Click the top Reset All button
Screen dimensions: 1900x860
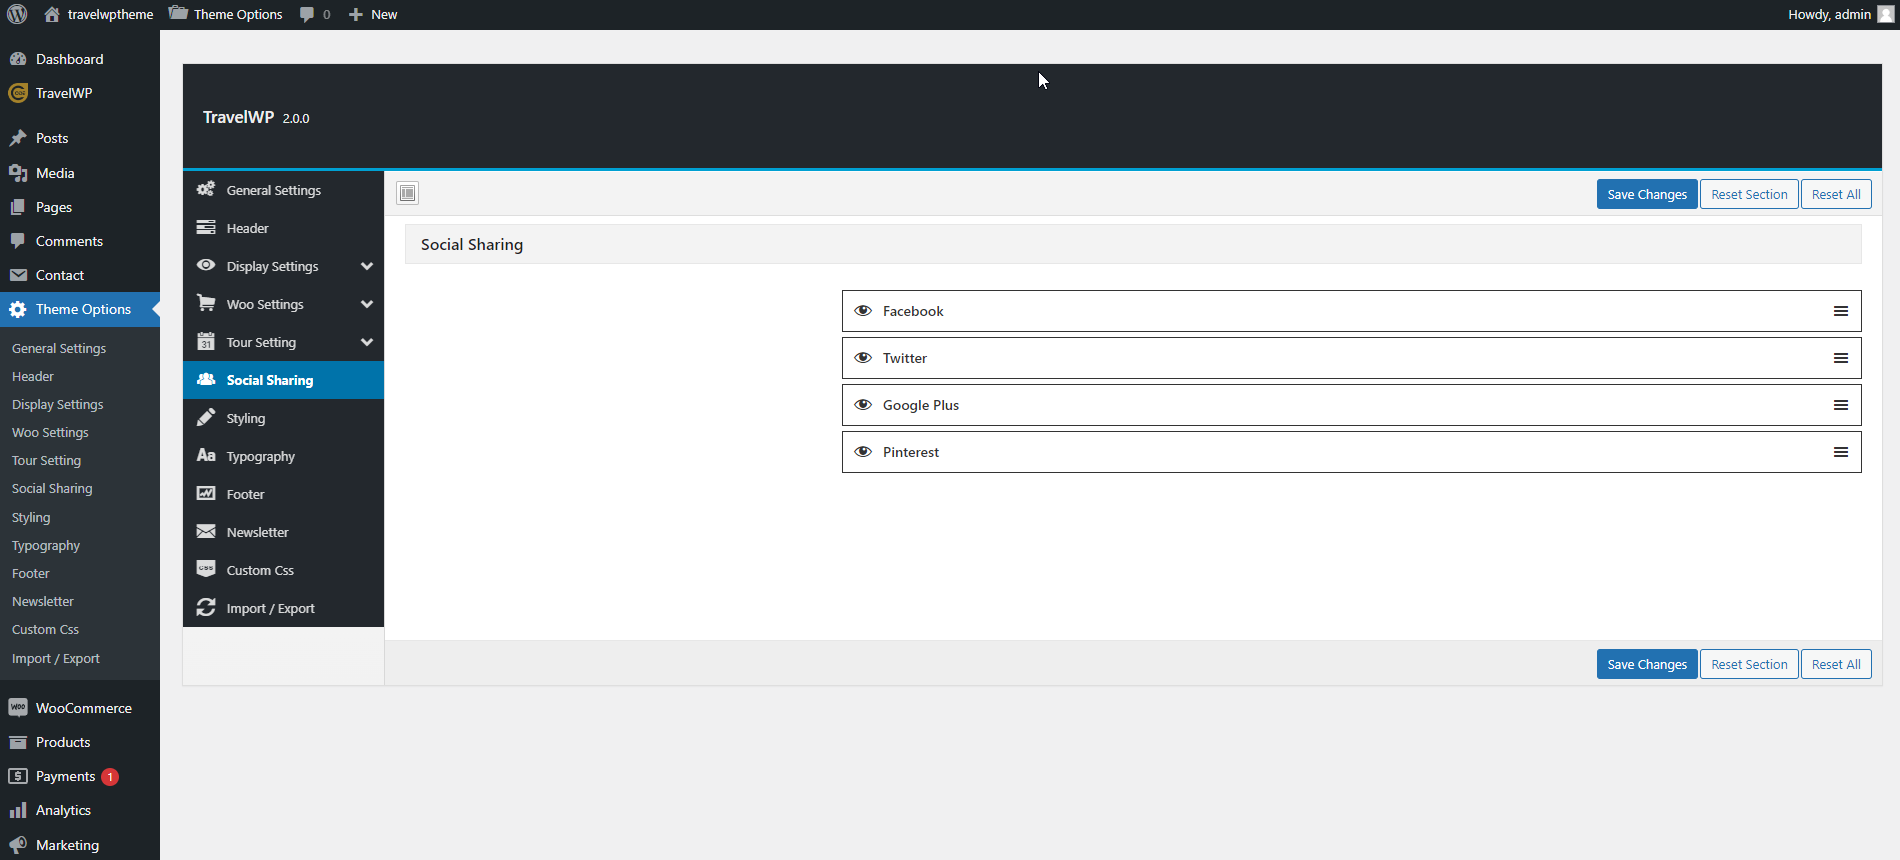coord(1836,194)
